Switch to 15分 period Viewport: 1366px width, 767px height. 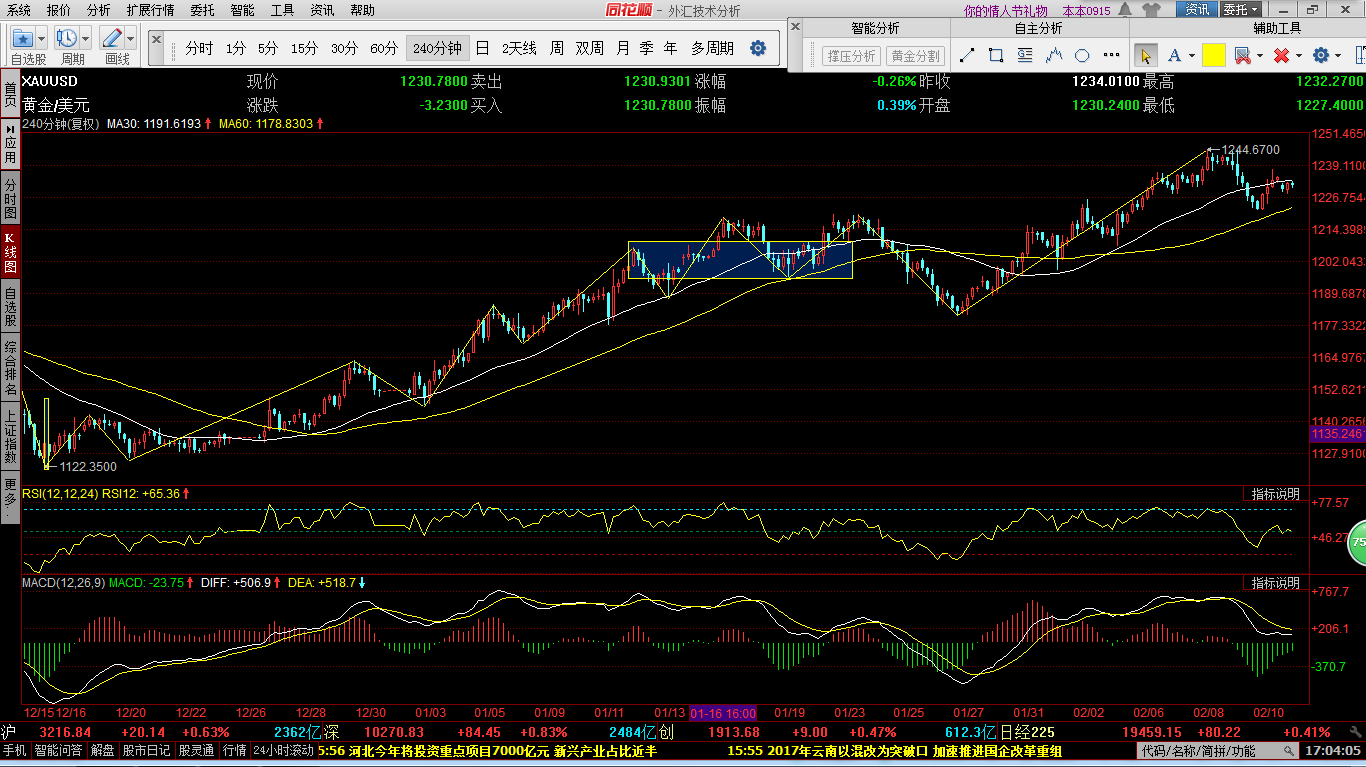(304, 48)
